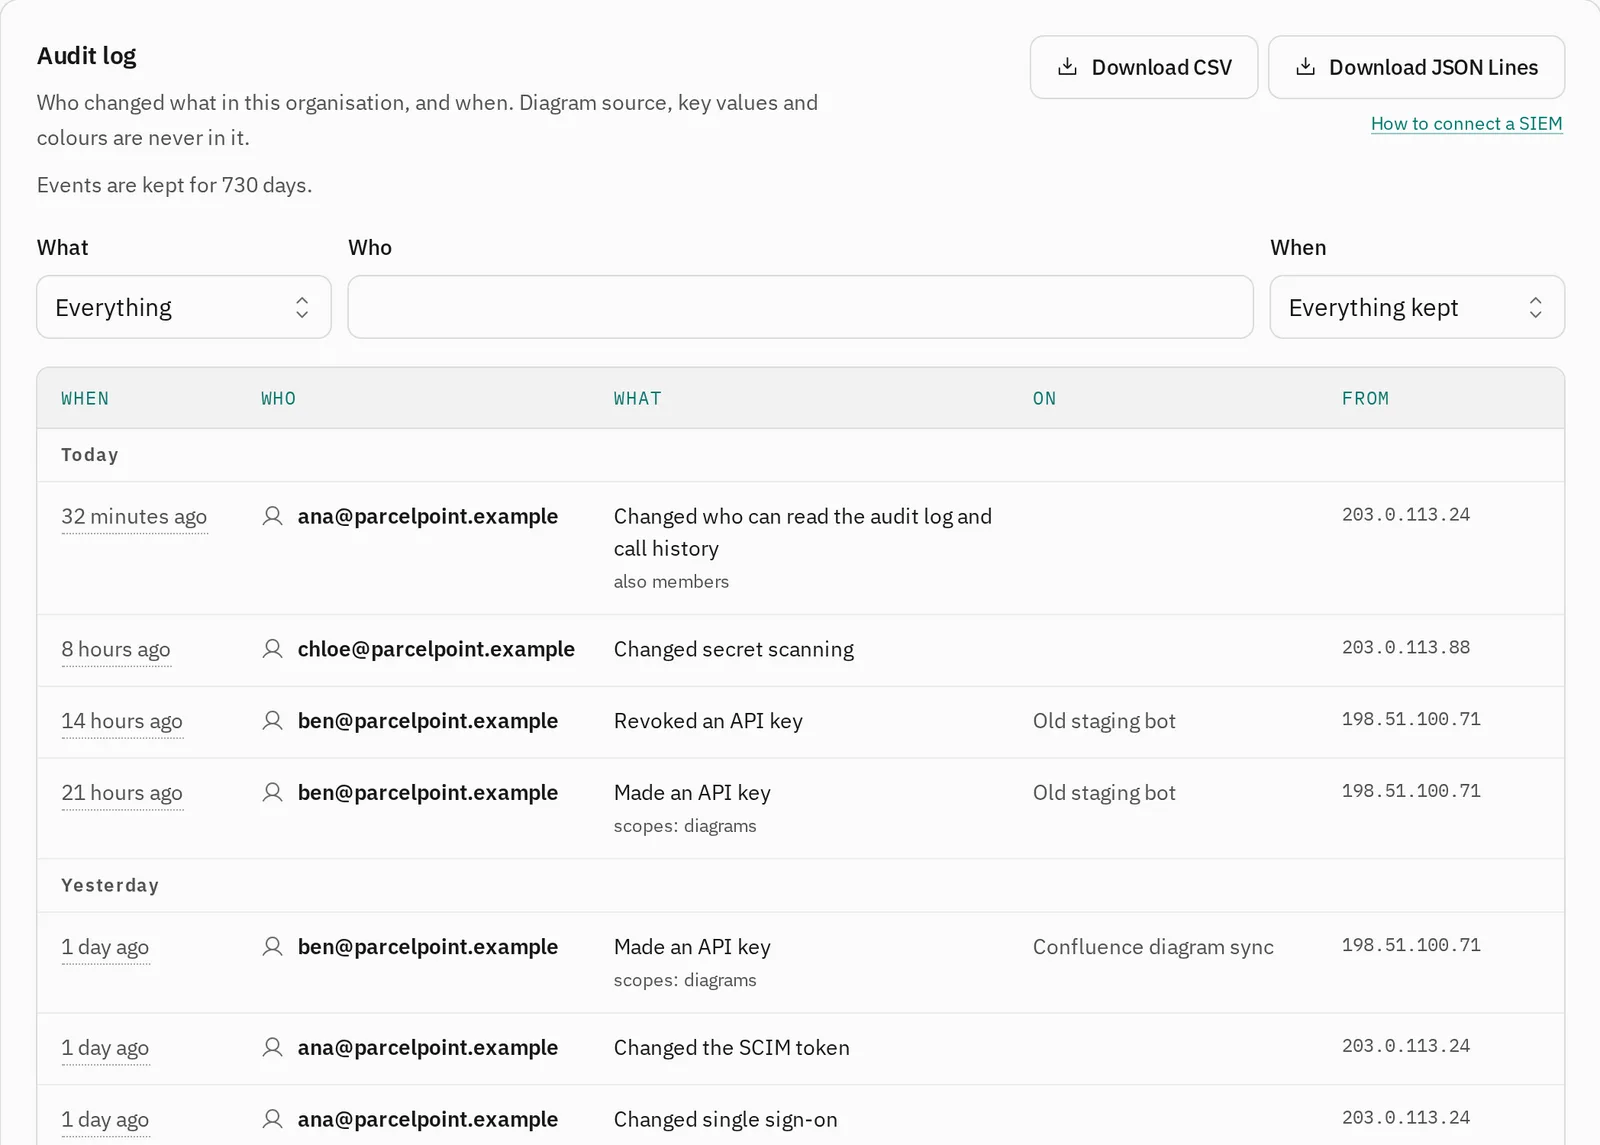Open the When filter dropdown showing Everything kept
This screenshot has height=1145, width=1600.
[1417, 307]
